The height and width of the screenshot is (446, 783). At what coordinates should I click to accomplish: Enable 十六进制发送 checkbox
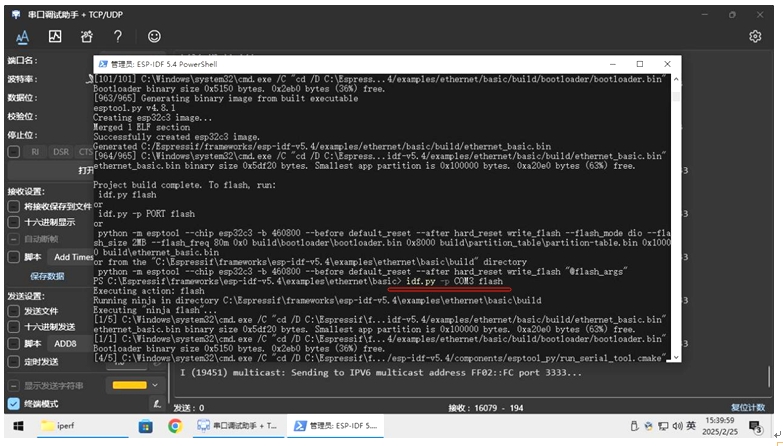pos(14,327)
